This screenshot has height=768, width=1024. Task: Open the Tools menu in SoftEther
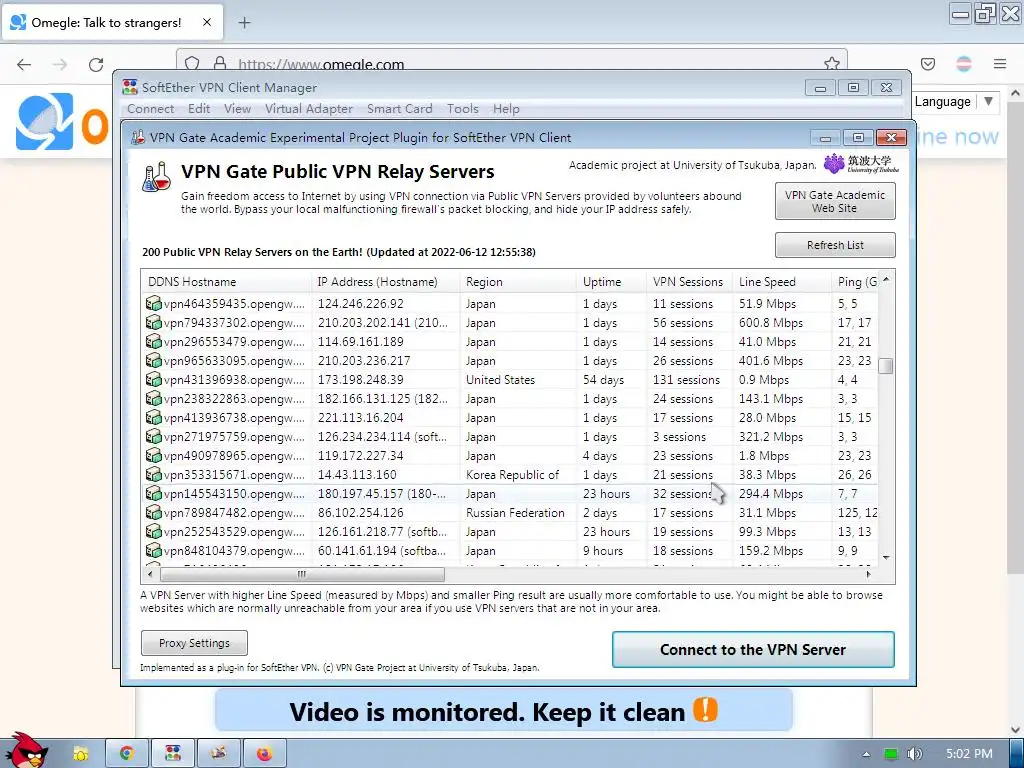click(x=463, y=108)
